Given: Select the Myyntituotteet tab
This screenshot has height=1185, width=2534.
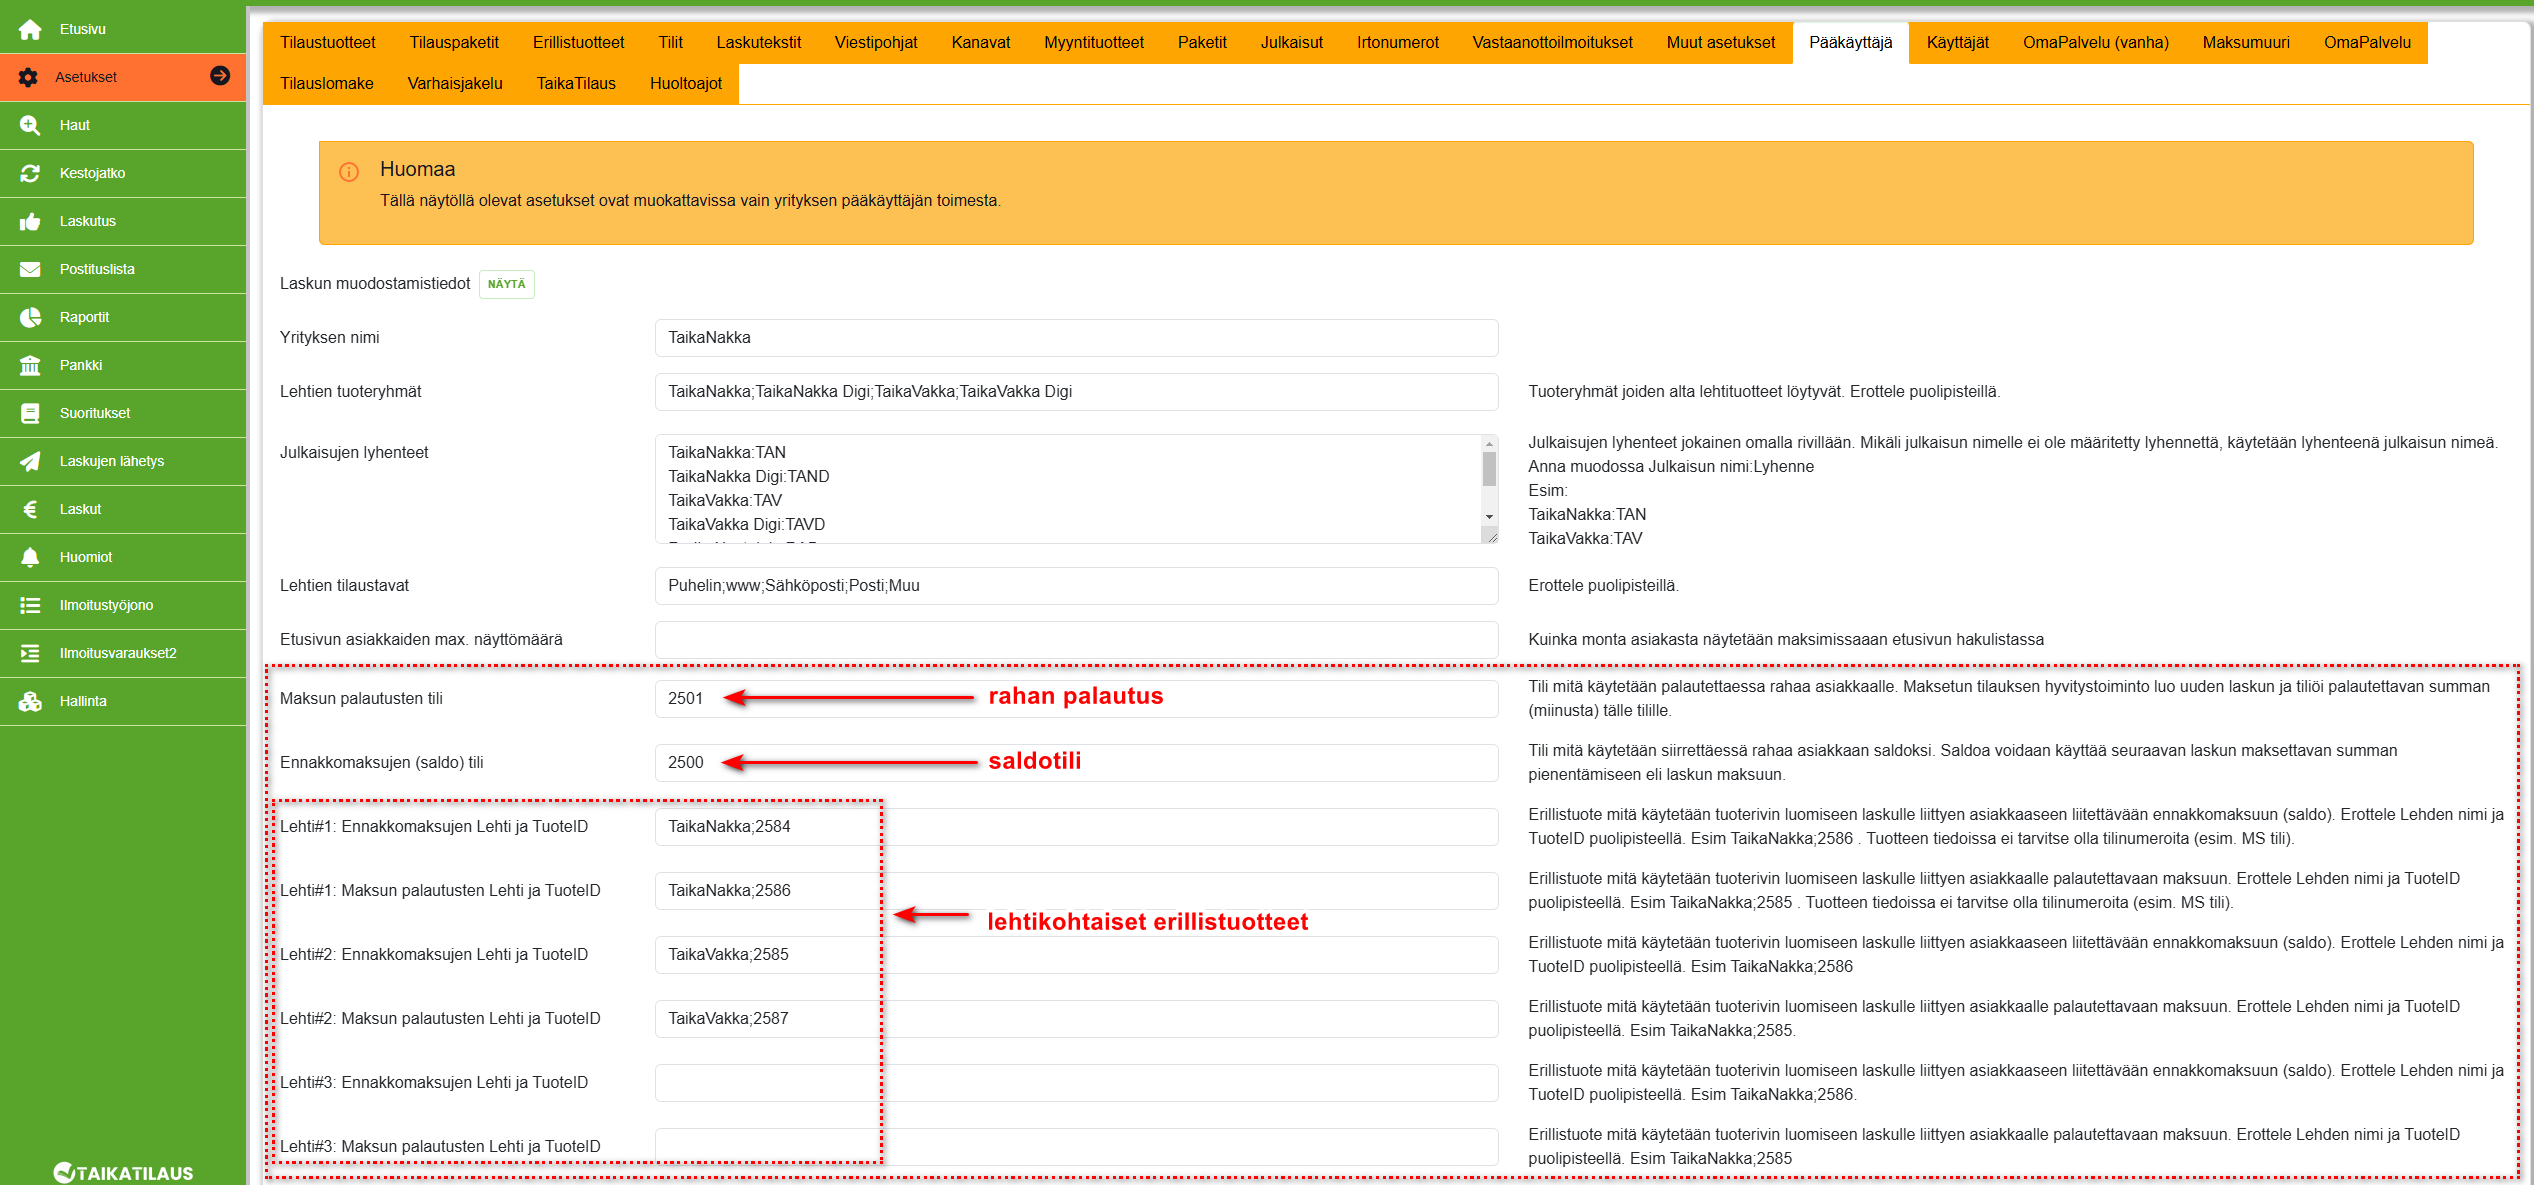Looking at the screenshot, I should [1094, 42].
